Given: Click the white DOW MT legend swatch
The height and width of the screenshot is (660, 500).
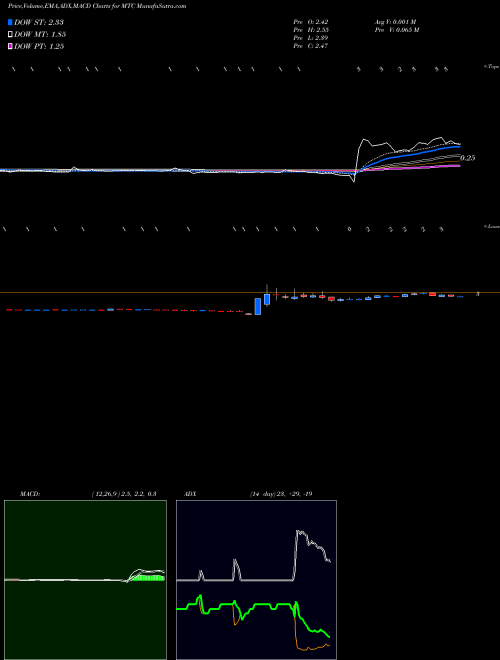Looking at the screenshot, I should pos(10,34).
